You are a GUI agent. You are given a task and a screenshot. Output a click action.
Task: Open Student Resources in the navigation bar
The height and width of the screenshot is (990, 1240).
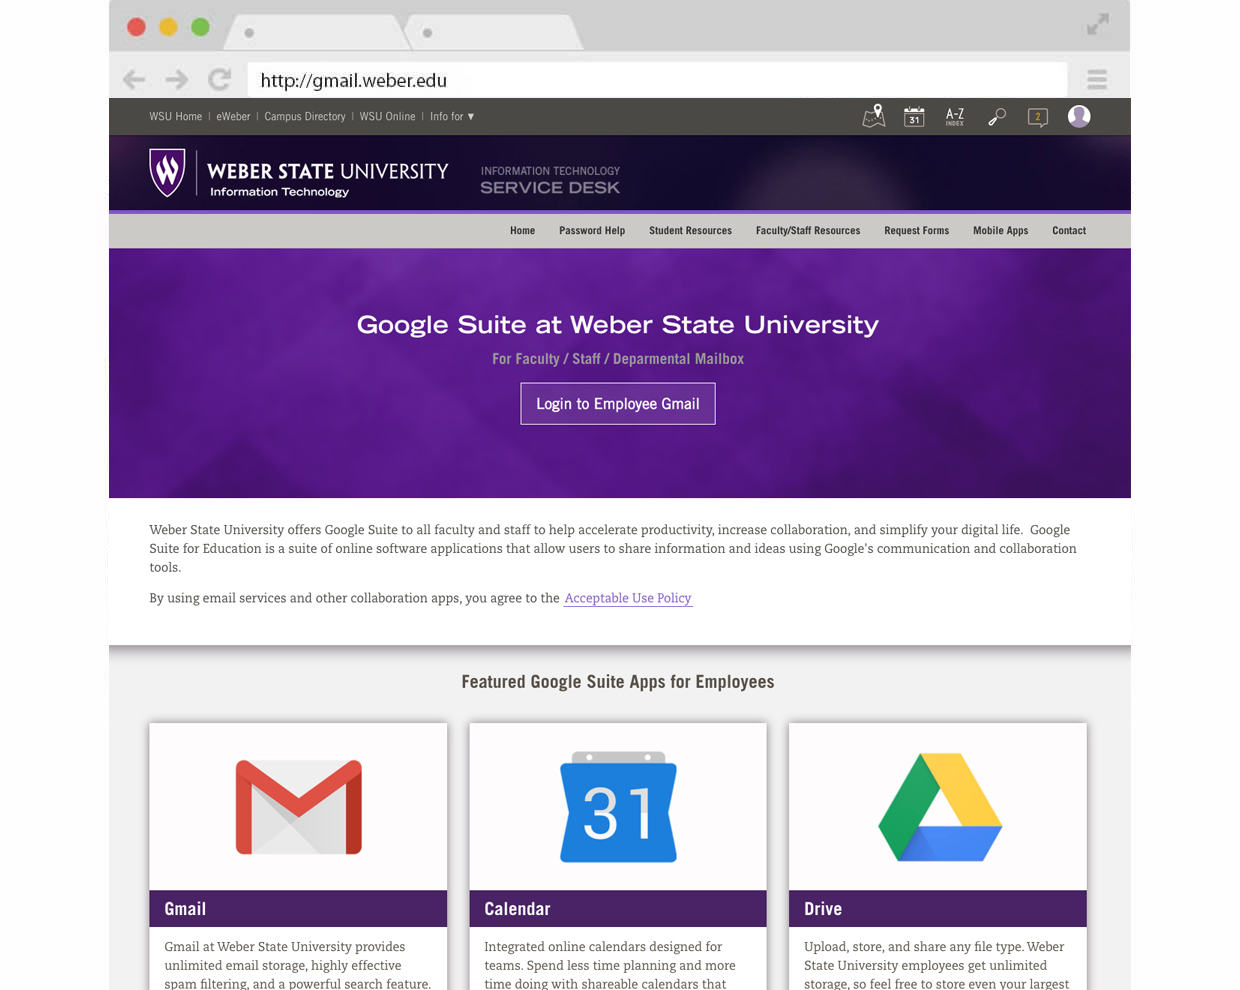click(x=690, y=231)
